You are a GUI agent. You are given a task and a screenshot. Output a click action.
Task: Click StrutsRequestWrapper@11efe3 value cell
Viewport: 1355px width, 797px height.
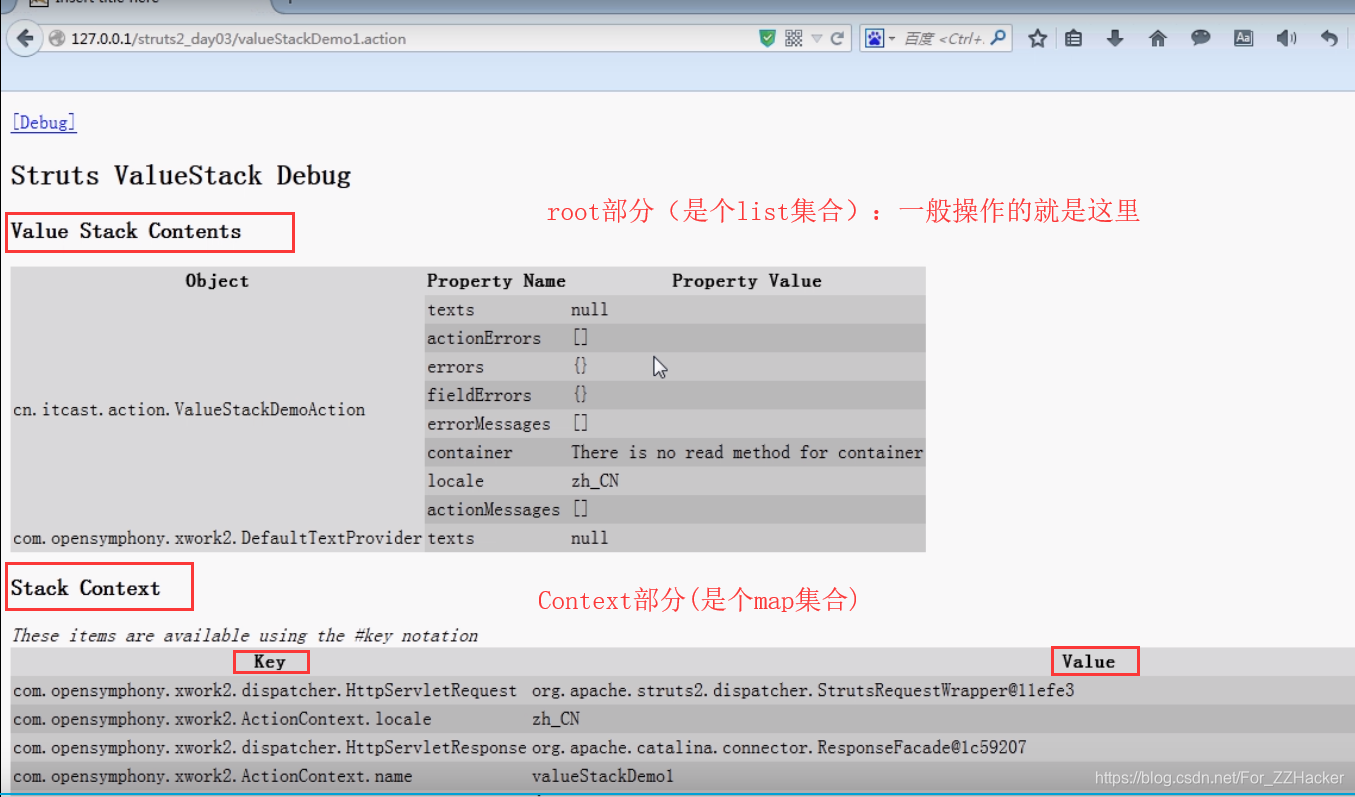(803, 690)
